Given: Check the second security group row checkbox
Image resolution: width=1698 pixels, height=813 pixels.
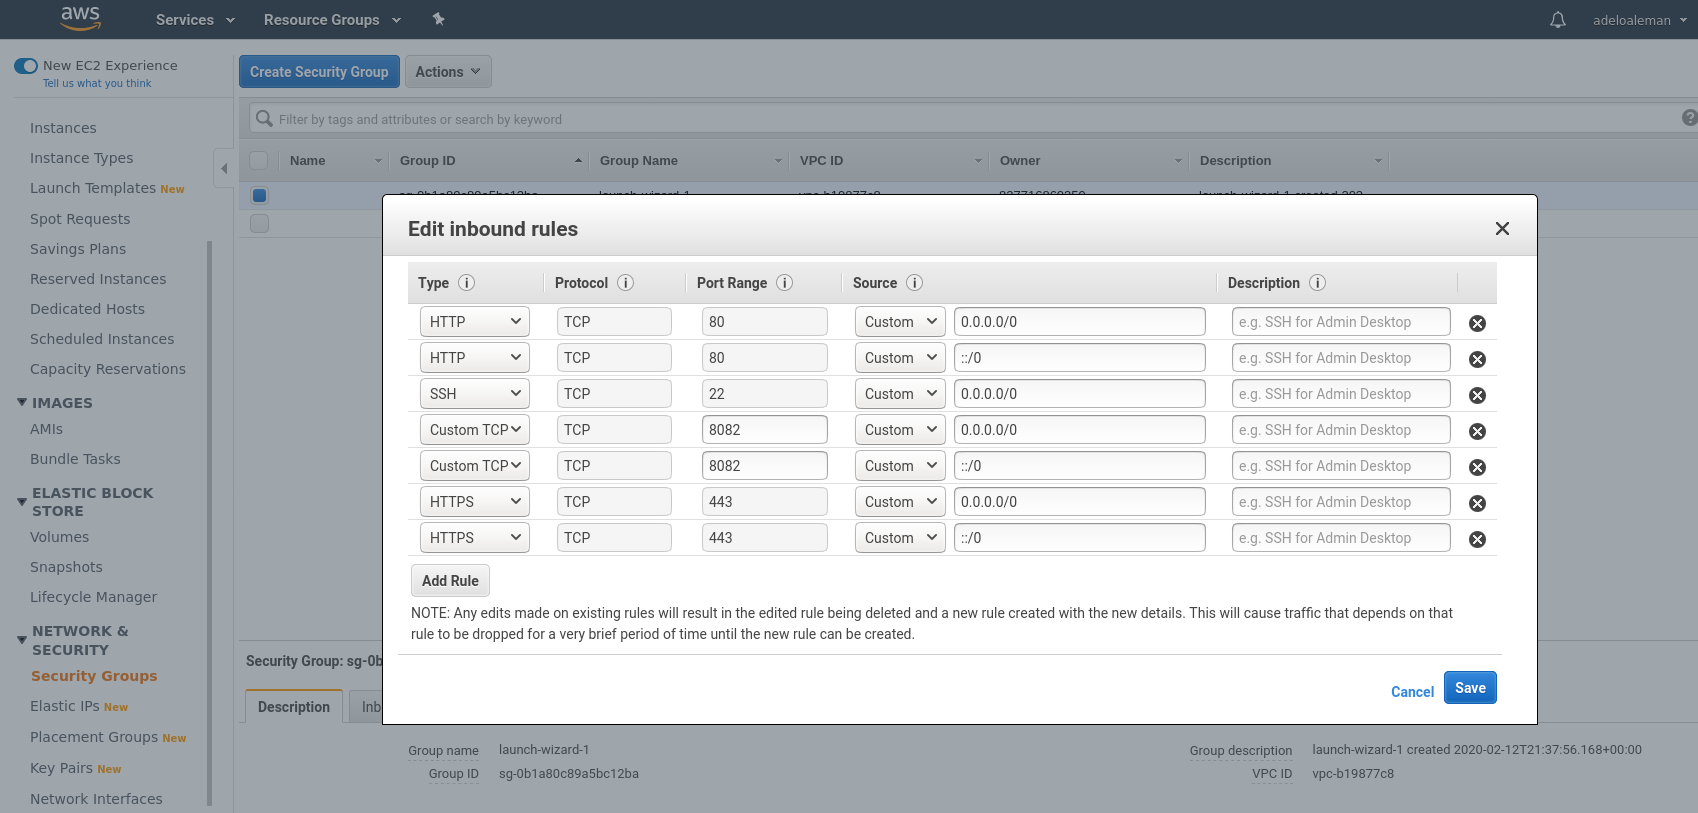Looking at the screenshot, I should (x=259, y=223).
